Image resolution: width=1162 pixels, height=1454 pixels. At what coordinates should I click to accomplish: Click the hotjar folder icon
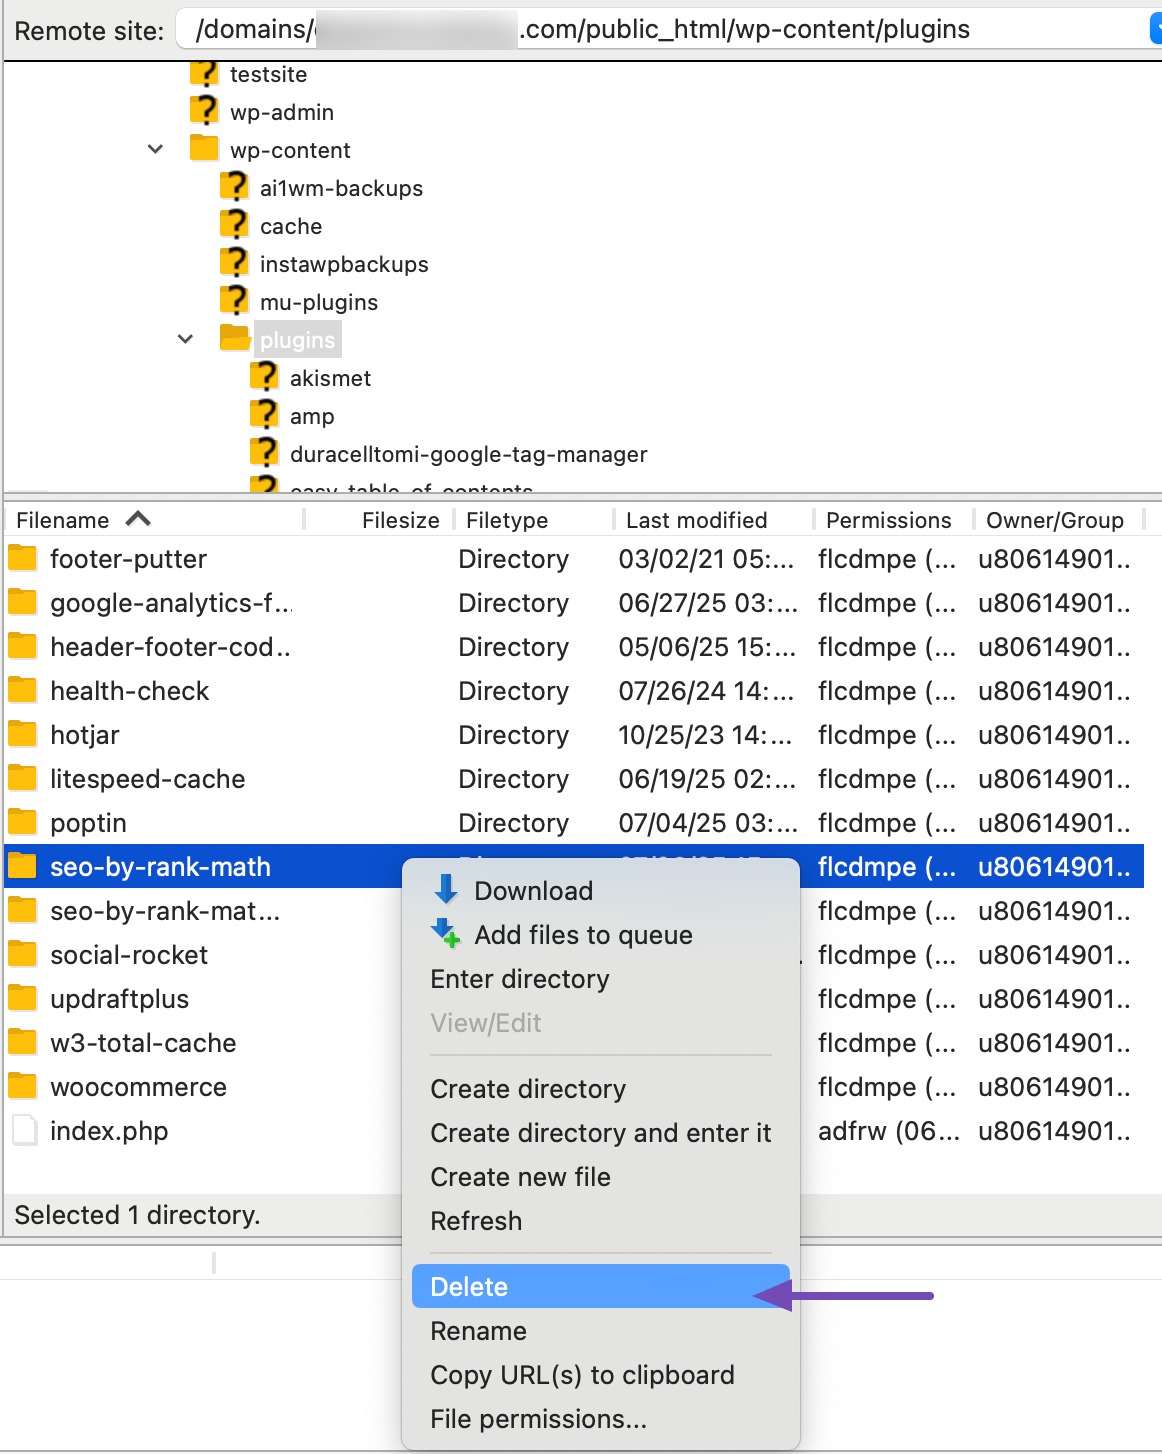click(x=23, y=734)
